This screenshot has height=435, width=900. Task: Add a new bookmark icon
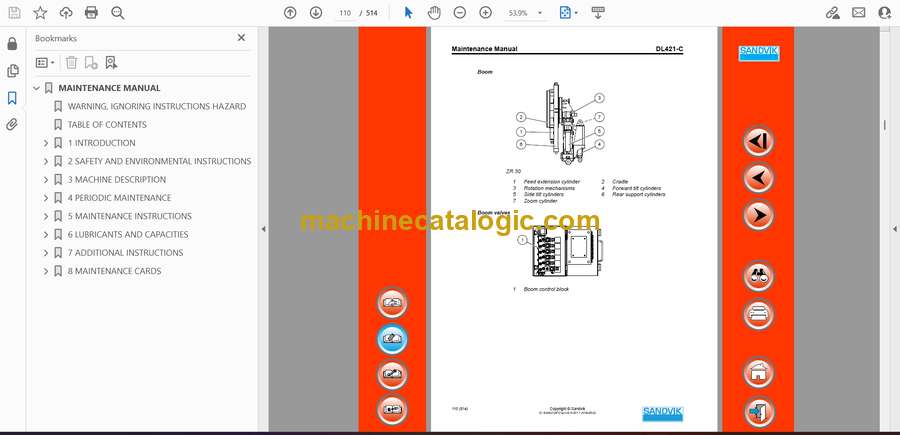[91, 63]
